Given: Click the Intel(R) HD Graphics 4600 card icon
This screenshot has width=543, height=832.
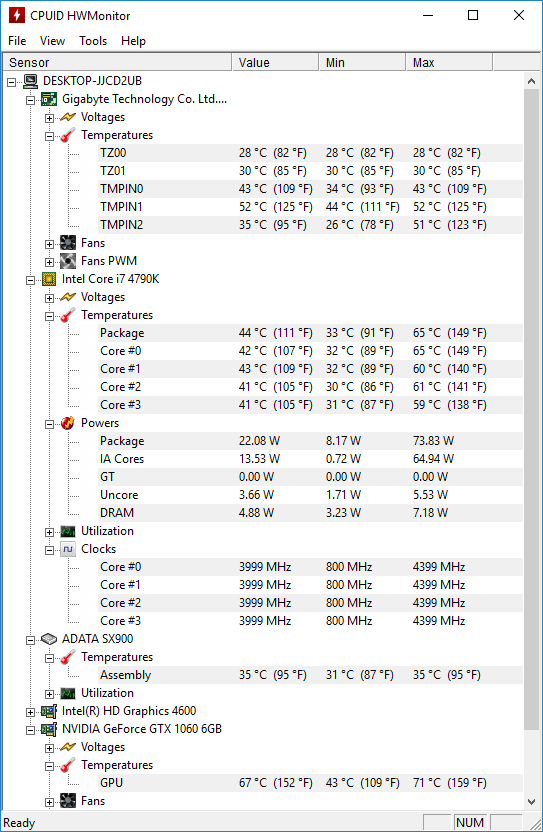Looking at the screenshot, I should point(49,711).
